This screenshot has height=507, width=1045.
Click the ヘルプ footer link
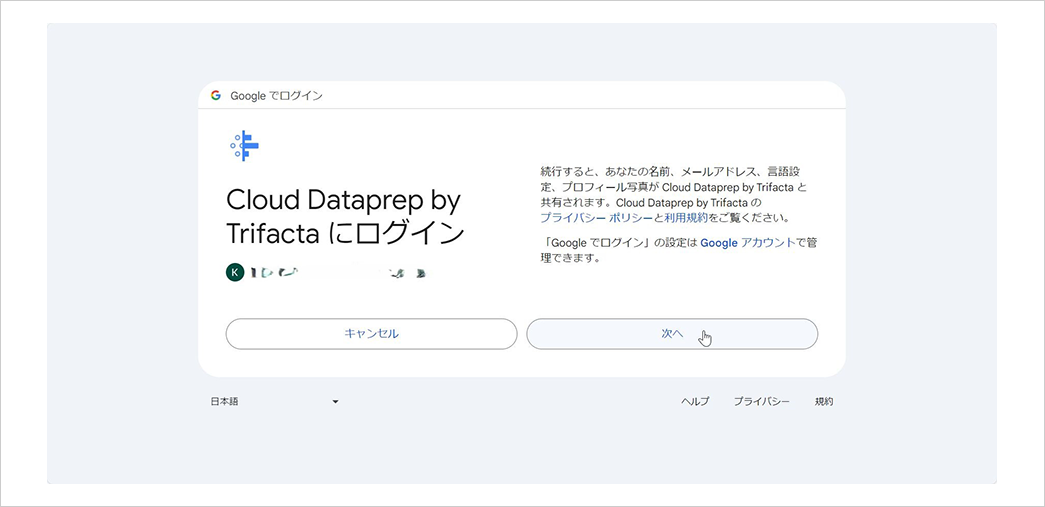(694, 402)
